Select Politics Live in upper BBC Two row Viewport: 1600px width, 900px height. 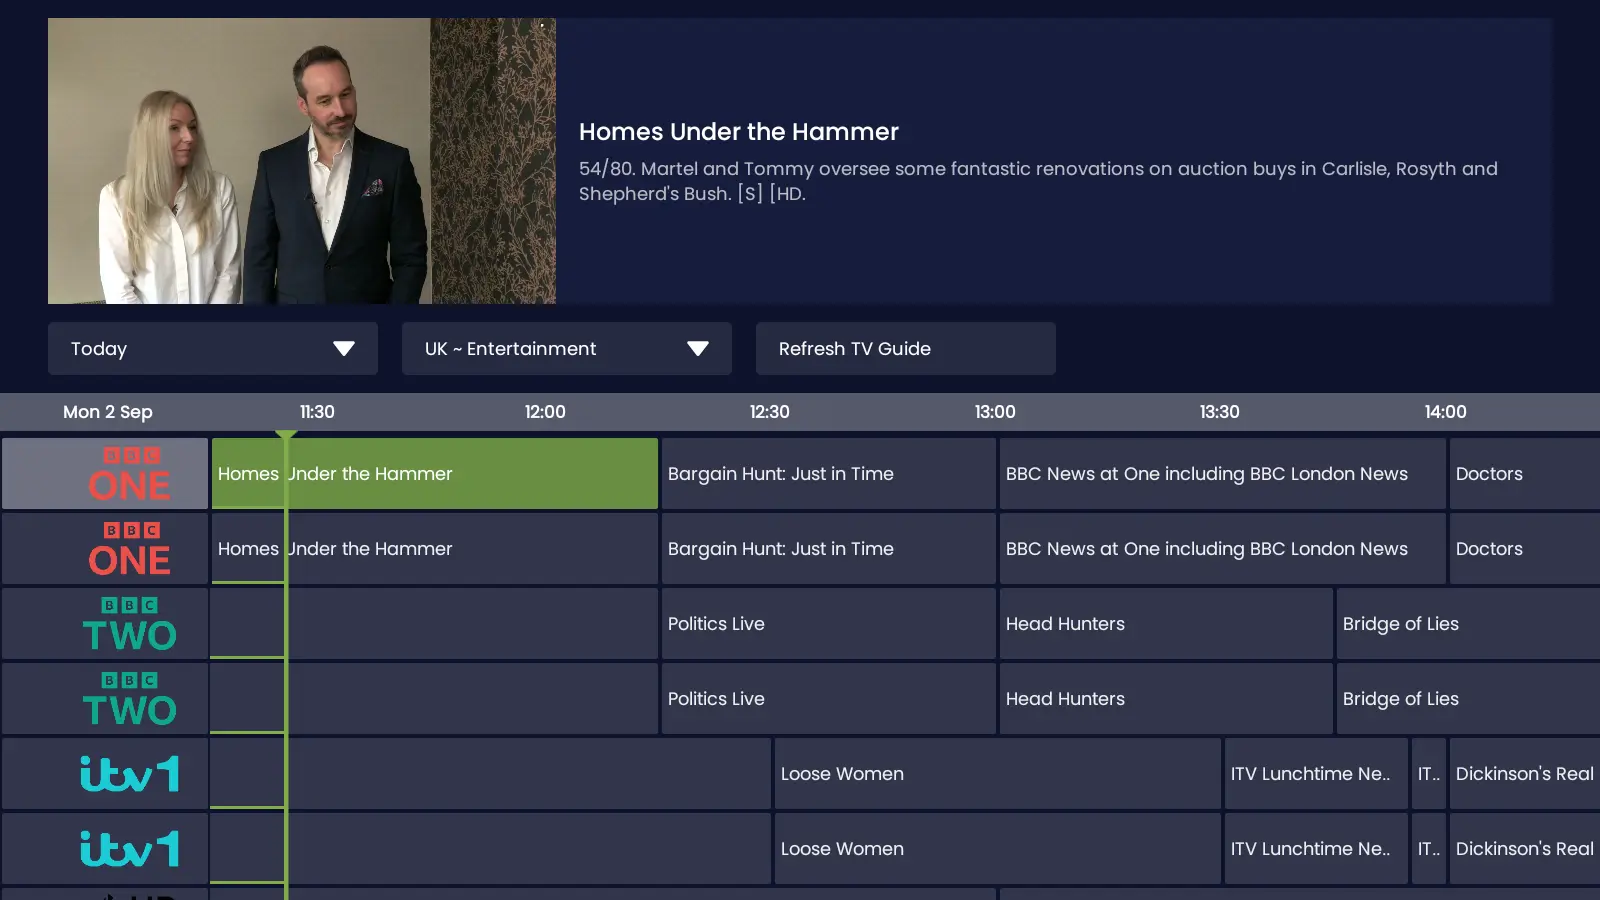[828, 624]
